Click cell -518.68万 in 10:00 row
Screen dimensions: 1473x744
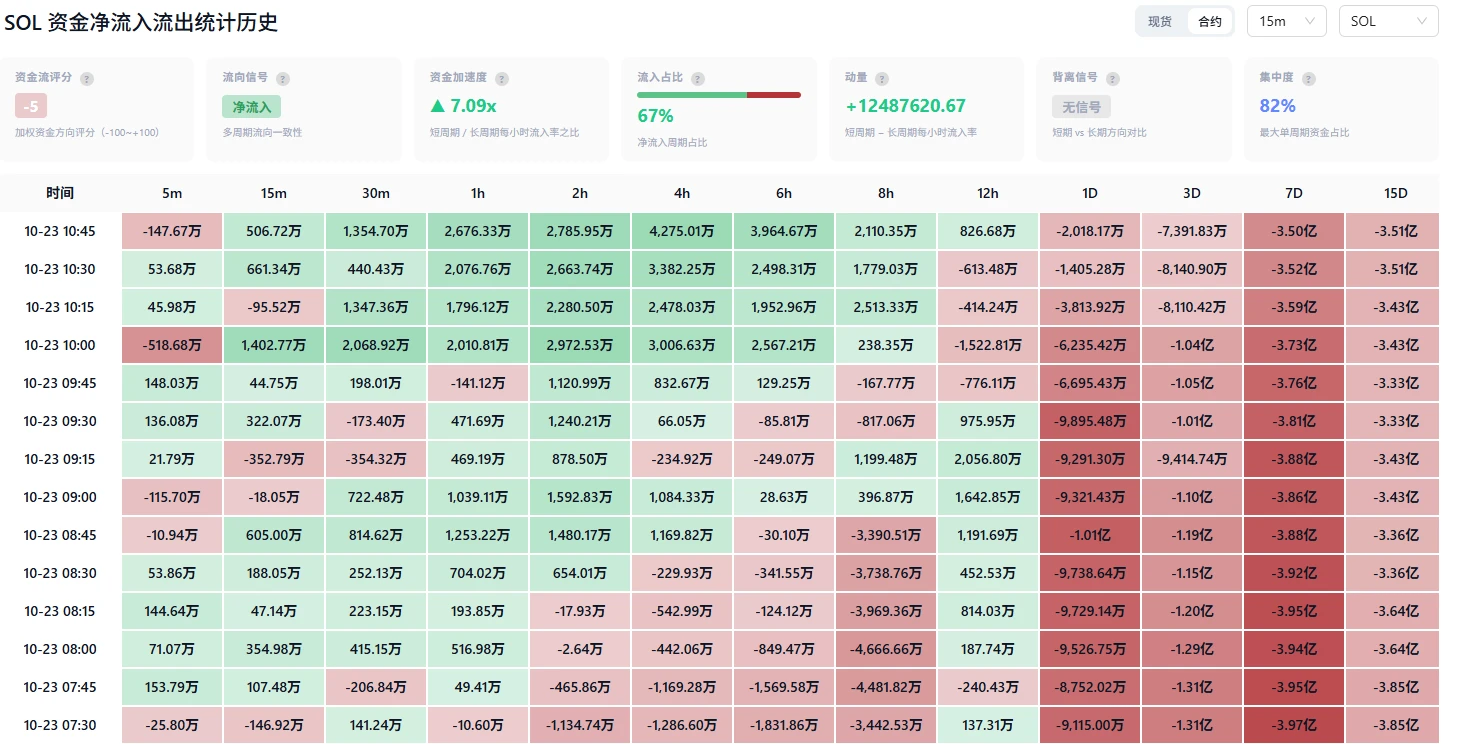[172, 345]
